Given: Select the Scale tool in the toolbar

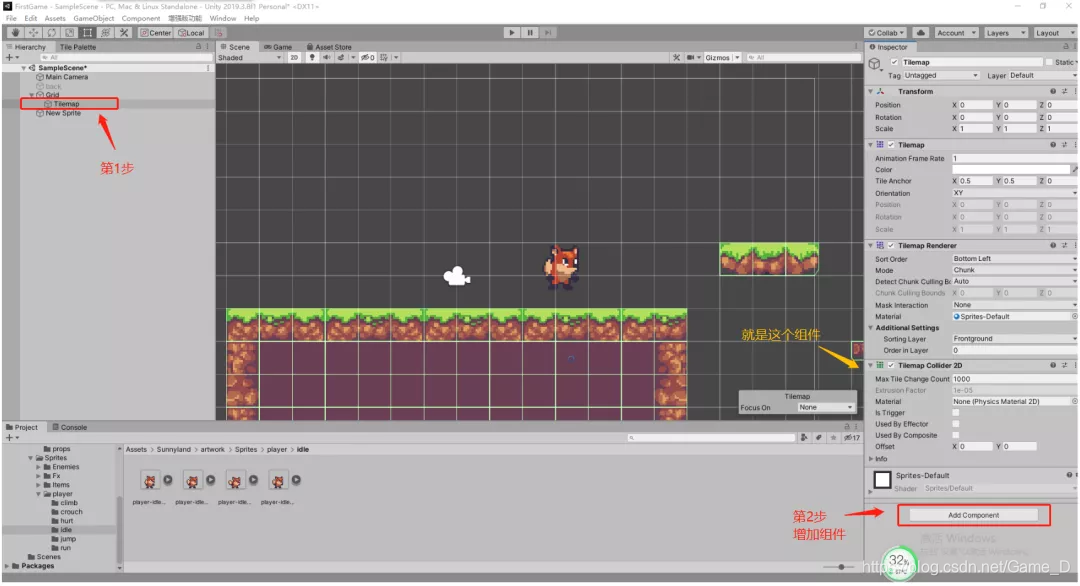Looking at the screenshot, I should point(69,32).
